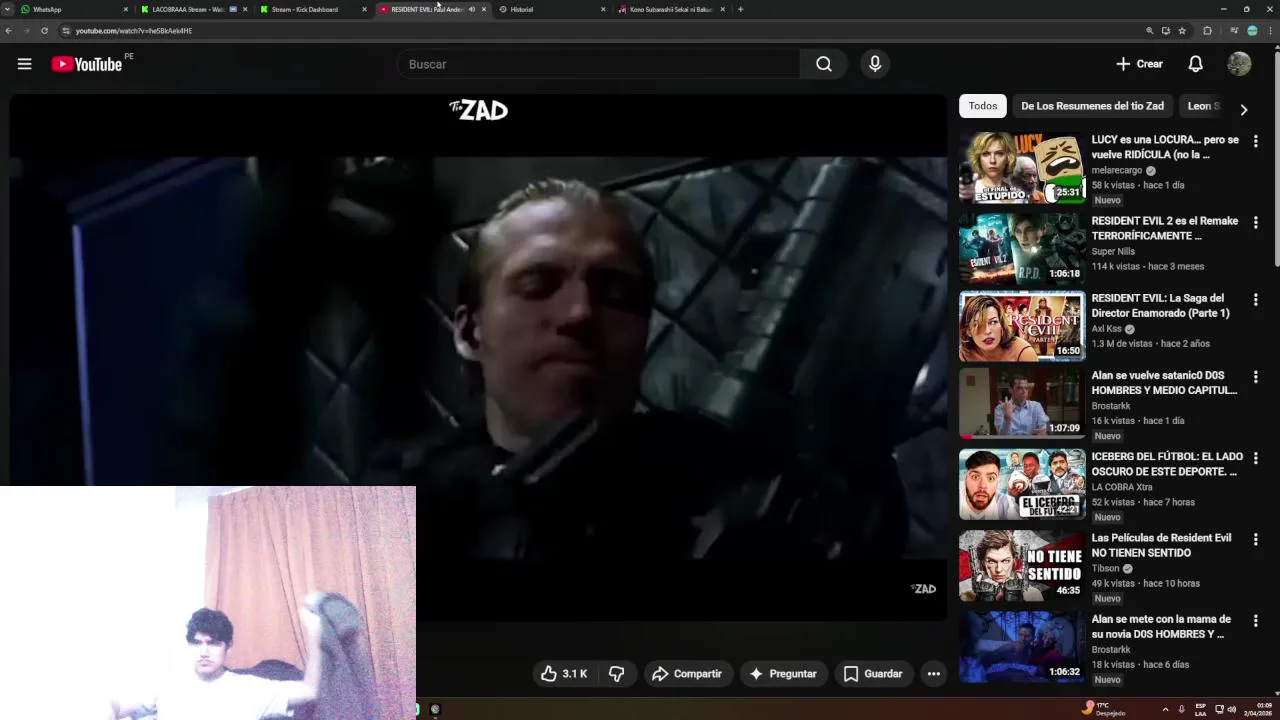Go to the YouTube home logo
Image resolution: width=1280 pixels, height=720 pixels.
(87, 64)
